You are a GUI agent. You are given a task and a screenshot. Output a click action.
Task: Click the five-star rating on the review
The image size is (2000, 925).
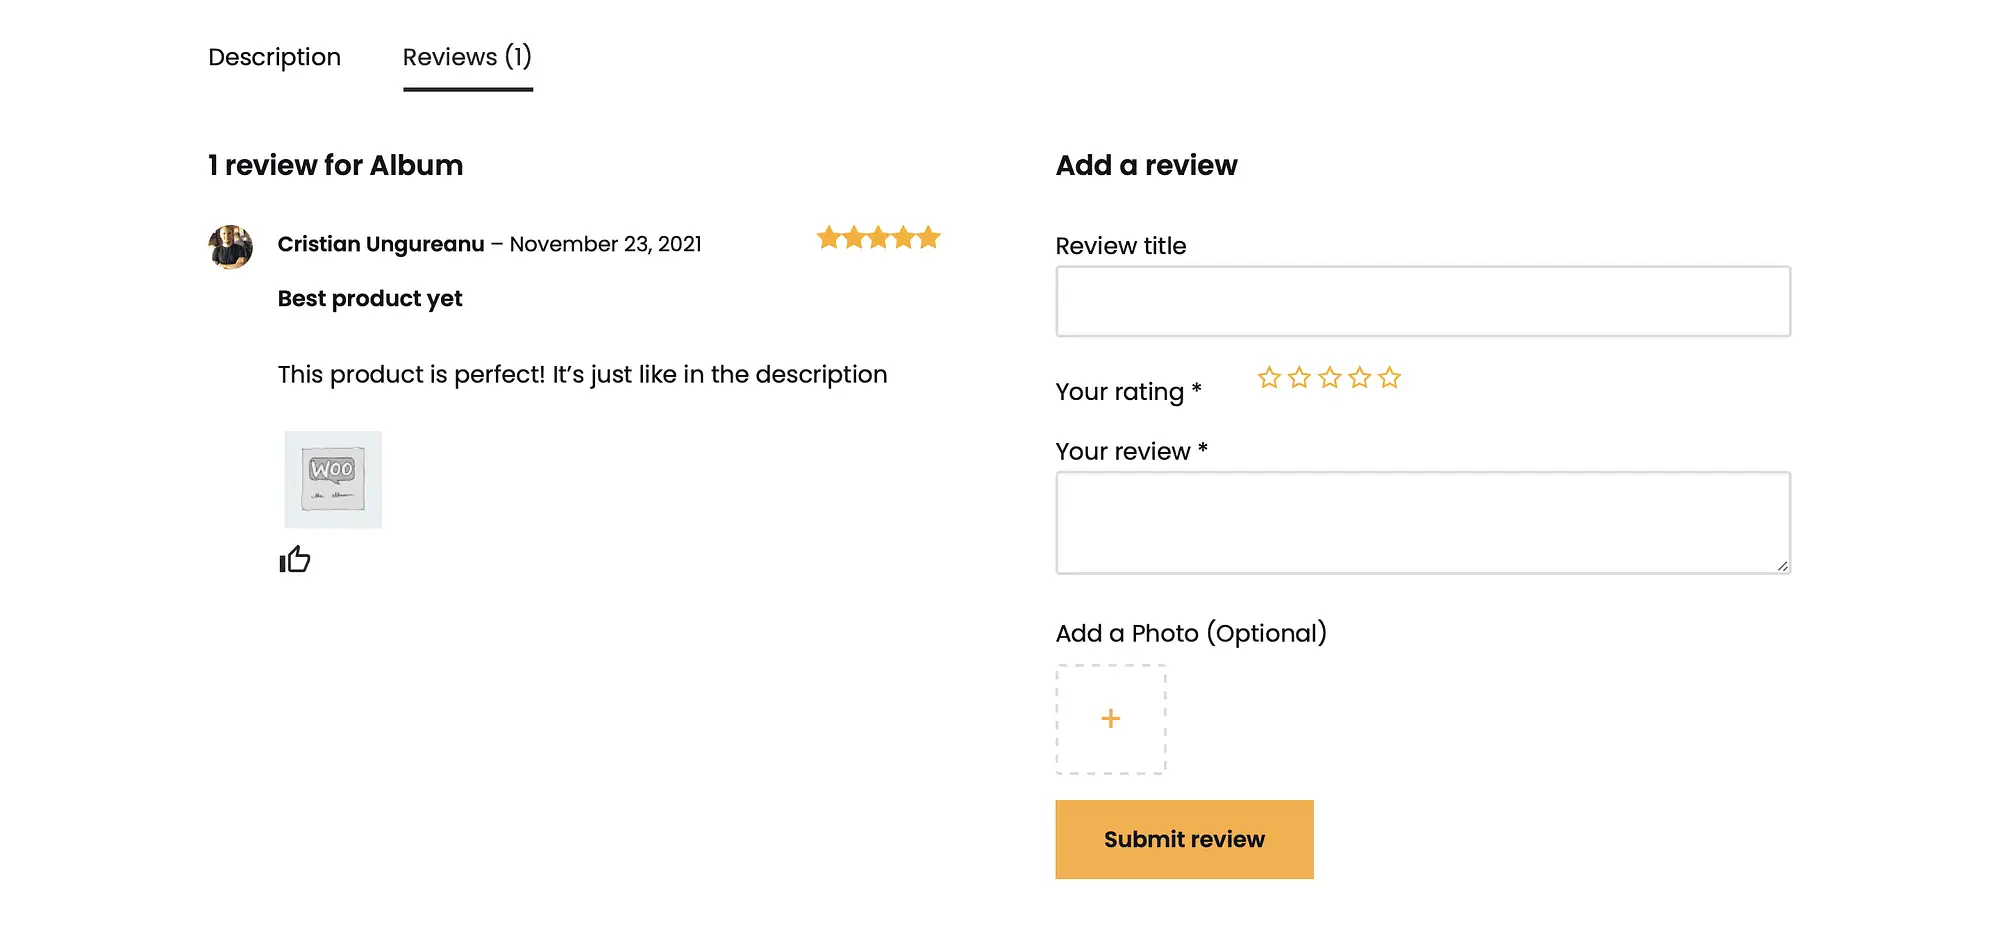point(878,238)
